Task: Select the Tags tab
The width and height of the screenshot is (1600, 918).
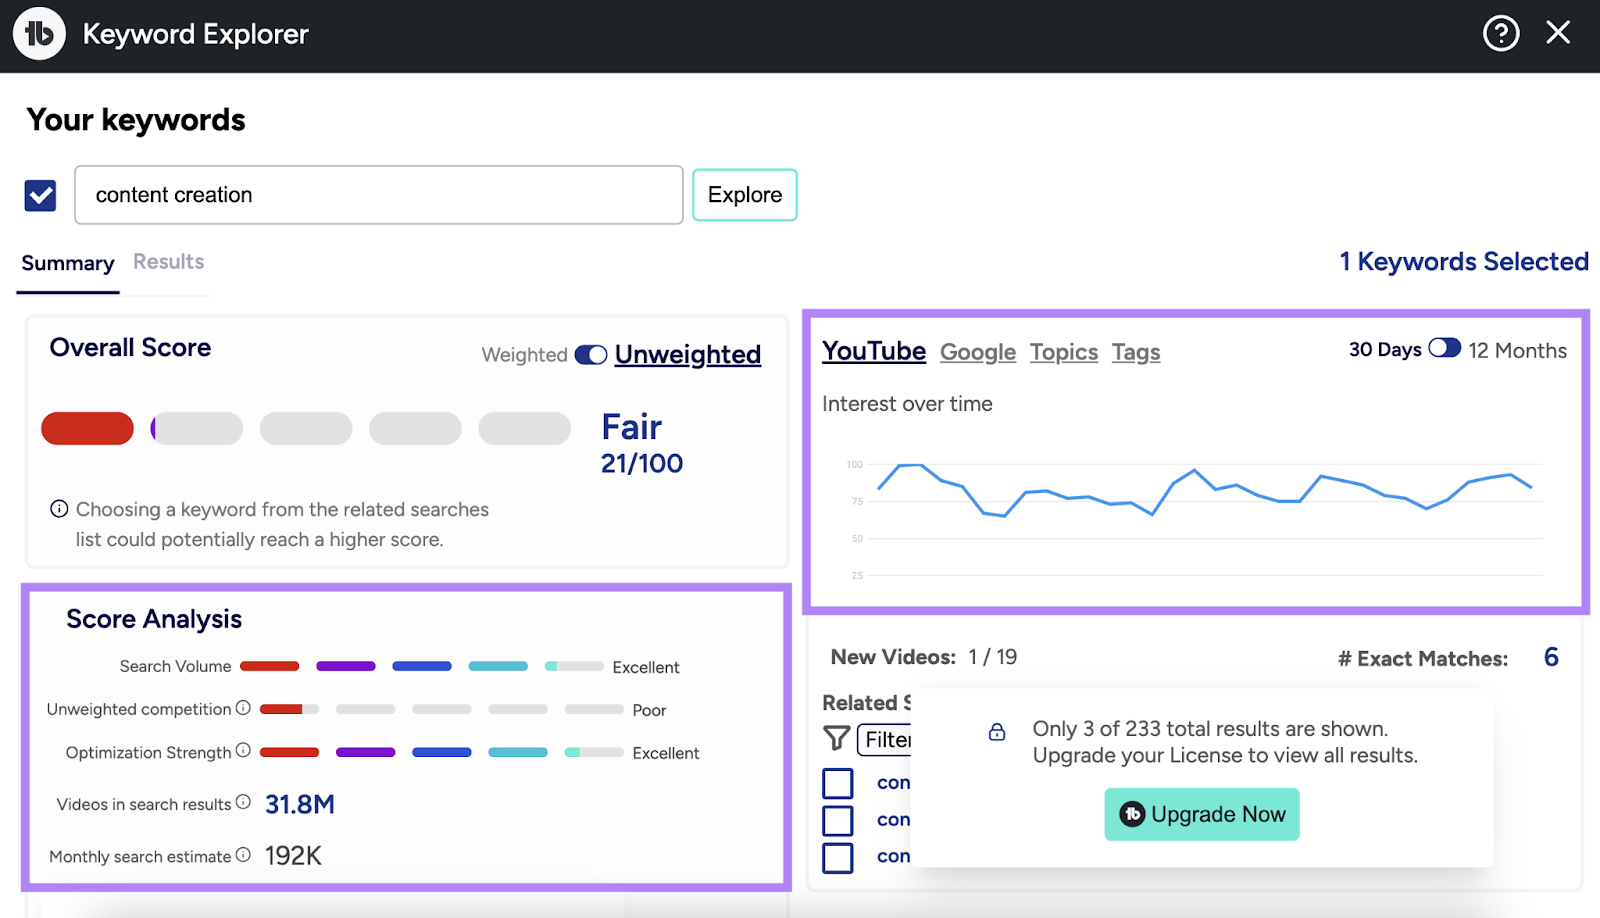Action: point(1136,352)
